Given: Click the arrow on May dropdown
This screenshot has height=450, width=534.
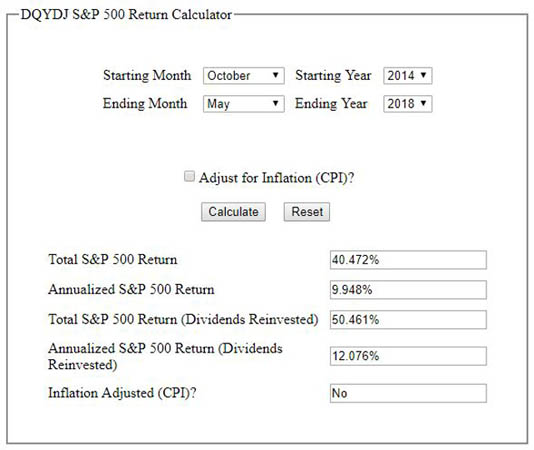Looking at the screenshot, I should coord(276,103).
